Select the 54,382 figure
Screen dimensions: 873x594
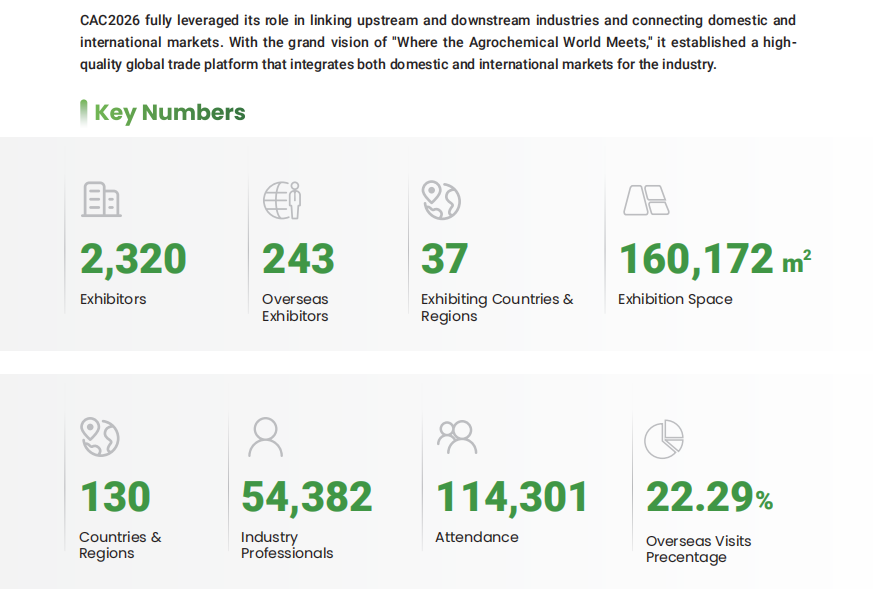point(307,497)
